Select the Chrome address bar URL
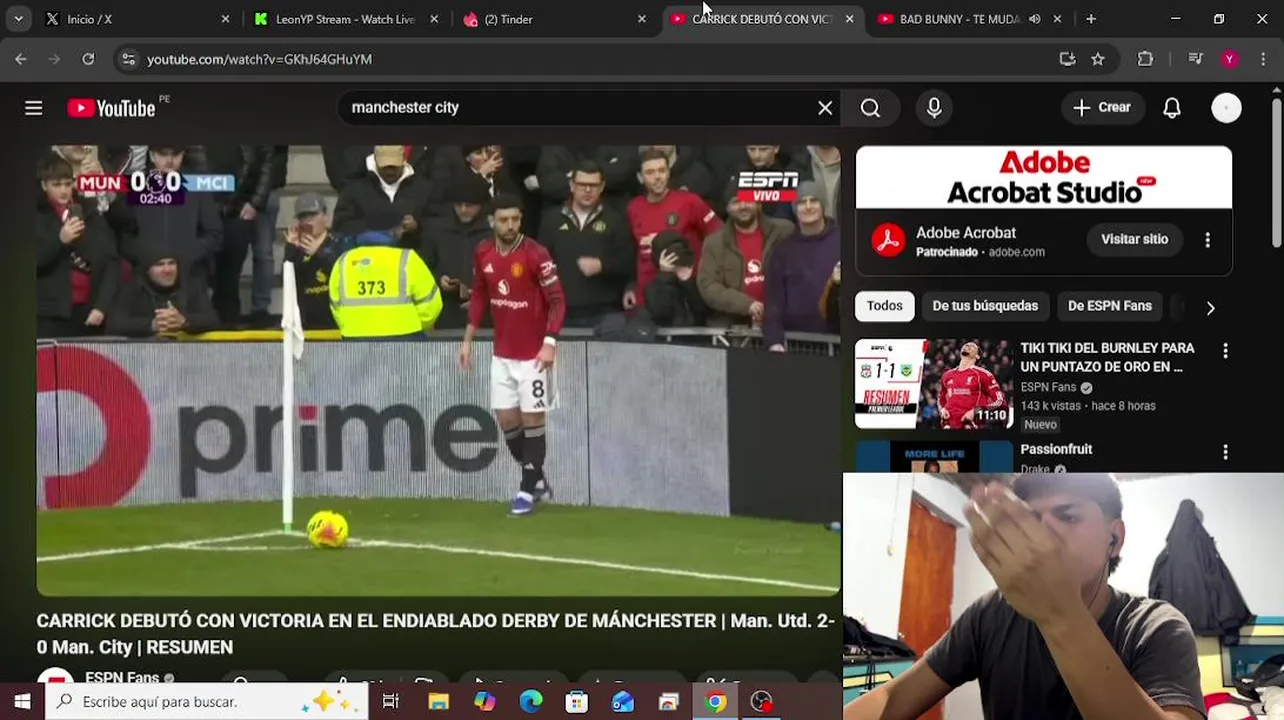 (259, 59)
